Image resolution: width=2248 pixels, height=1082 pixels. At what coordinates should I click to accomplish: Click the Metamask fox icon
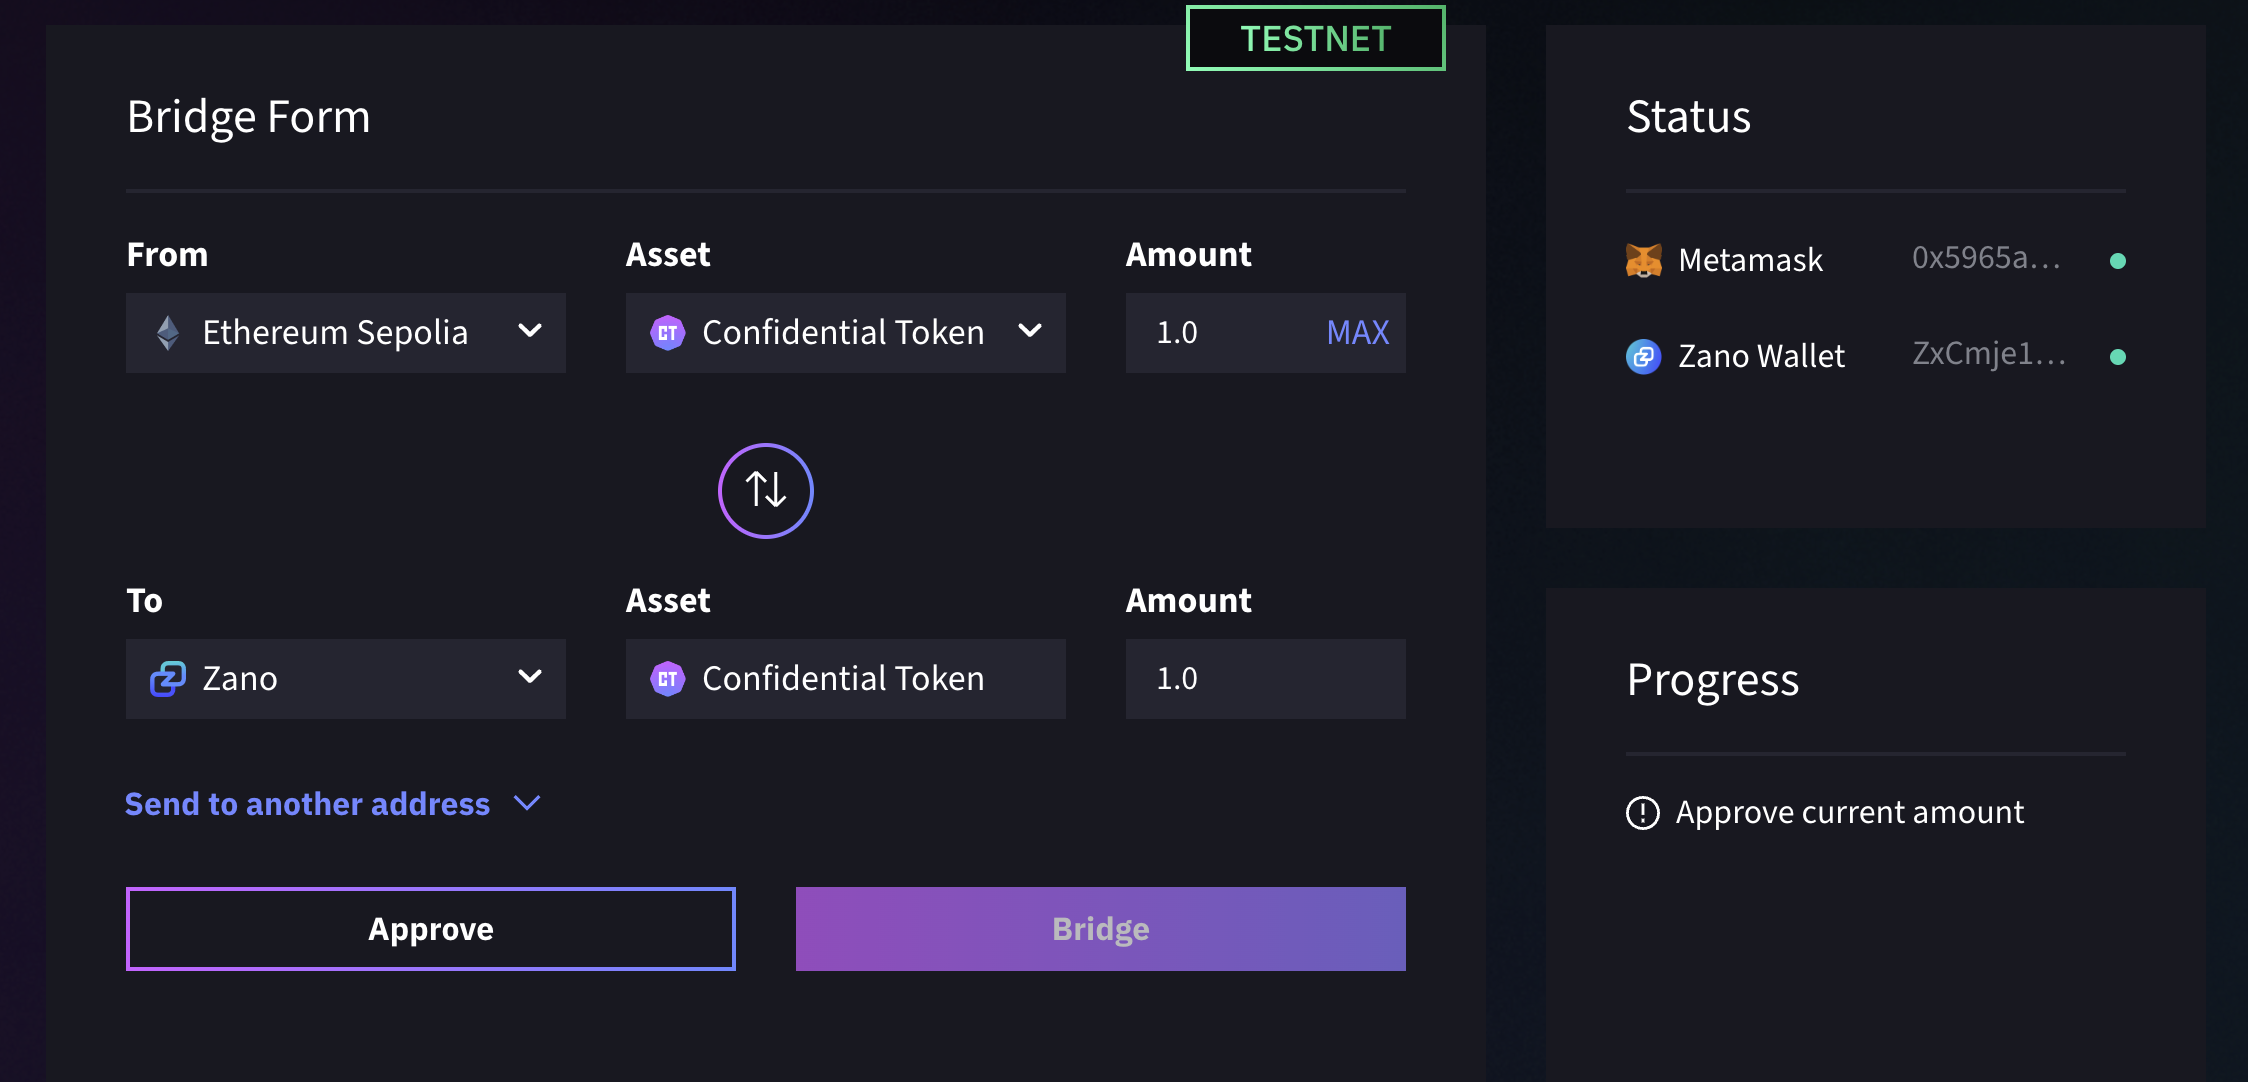click(1643, 260)
